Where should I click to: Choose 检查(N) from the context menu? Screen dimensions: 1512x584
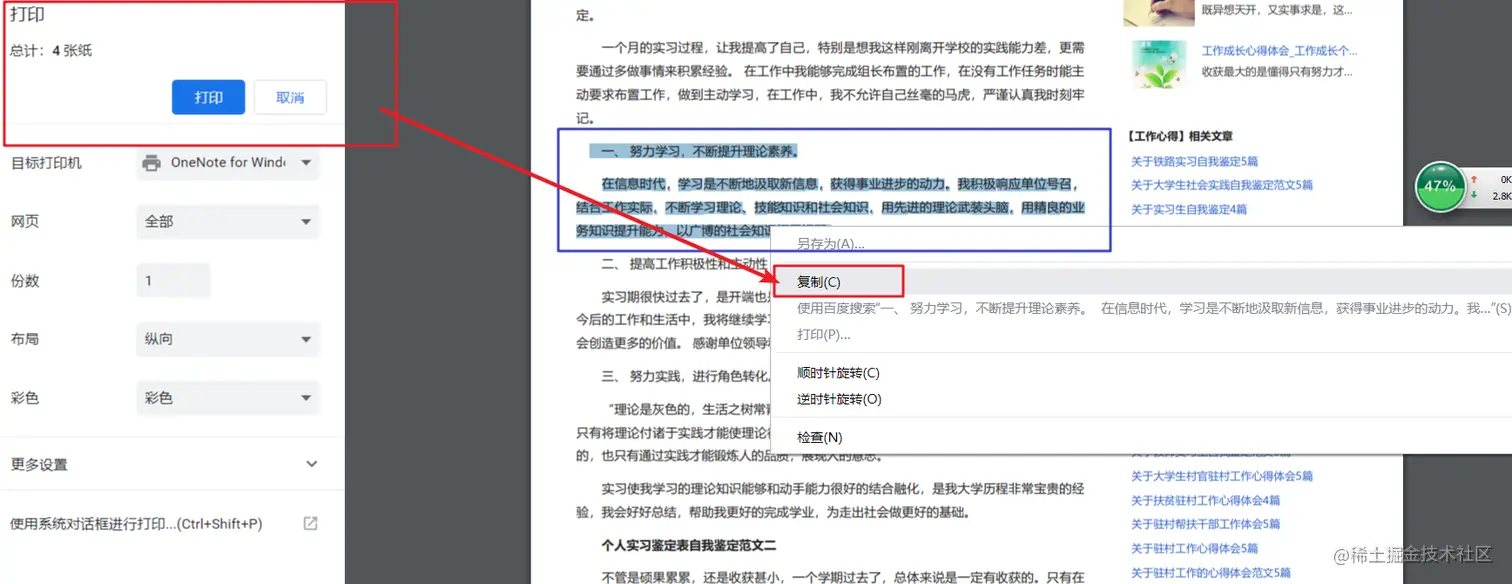(820, 437)
